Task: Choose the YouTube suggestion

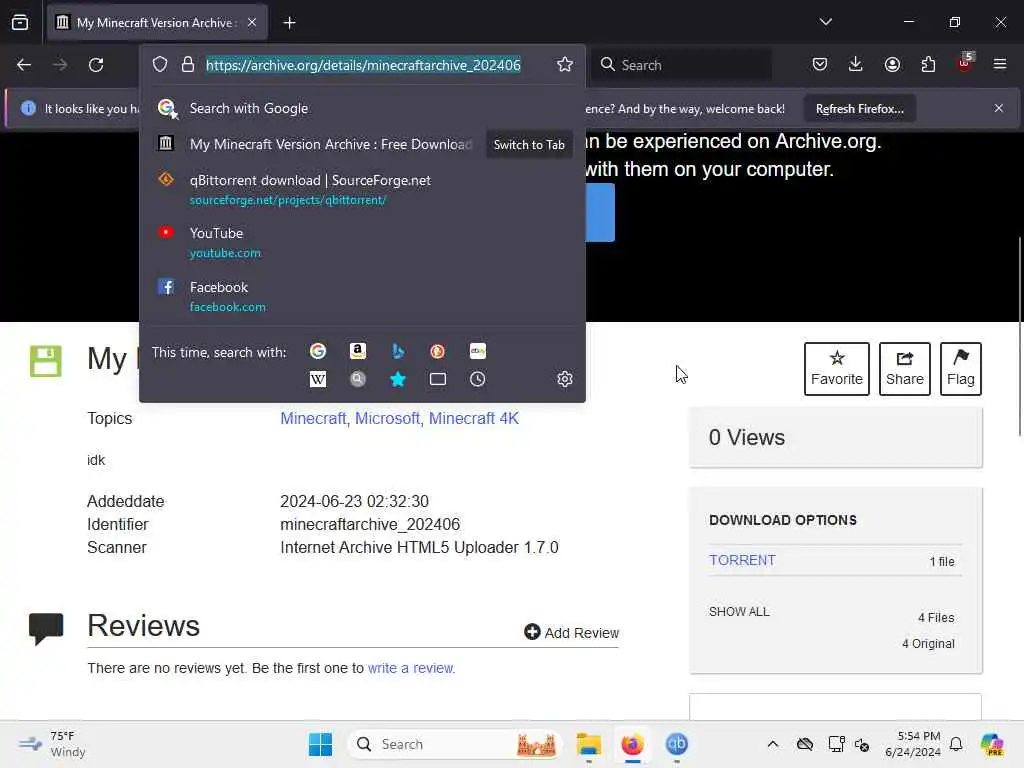Action: tap(362, 242)
